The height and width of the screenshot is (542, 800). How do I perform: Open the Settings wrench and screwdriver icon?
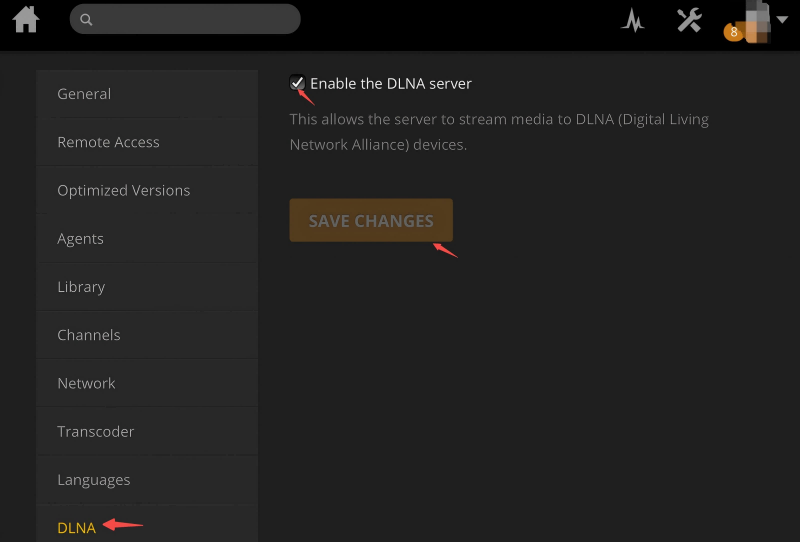(689, 19)
